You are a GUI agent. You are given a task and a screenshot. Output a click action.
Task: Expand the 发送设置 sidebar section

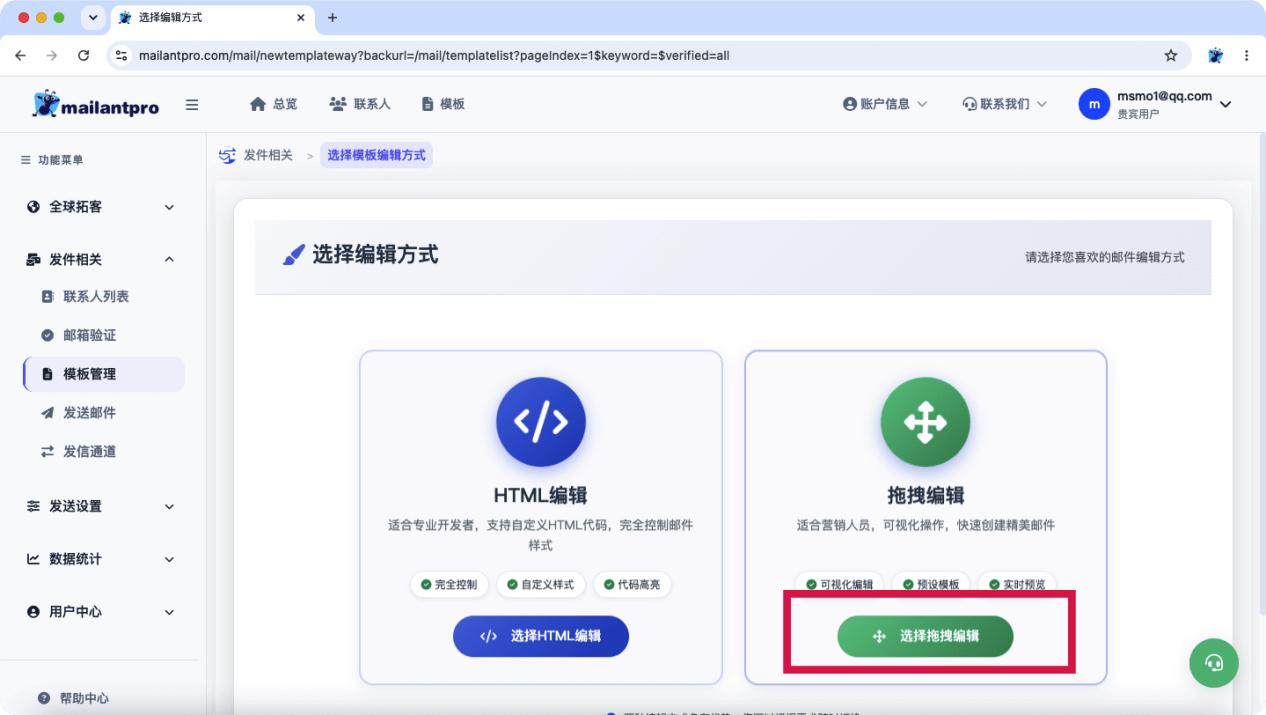click(100, 506)
